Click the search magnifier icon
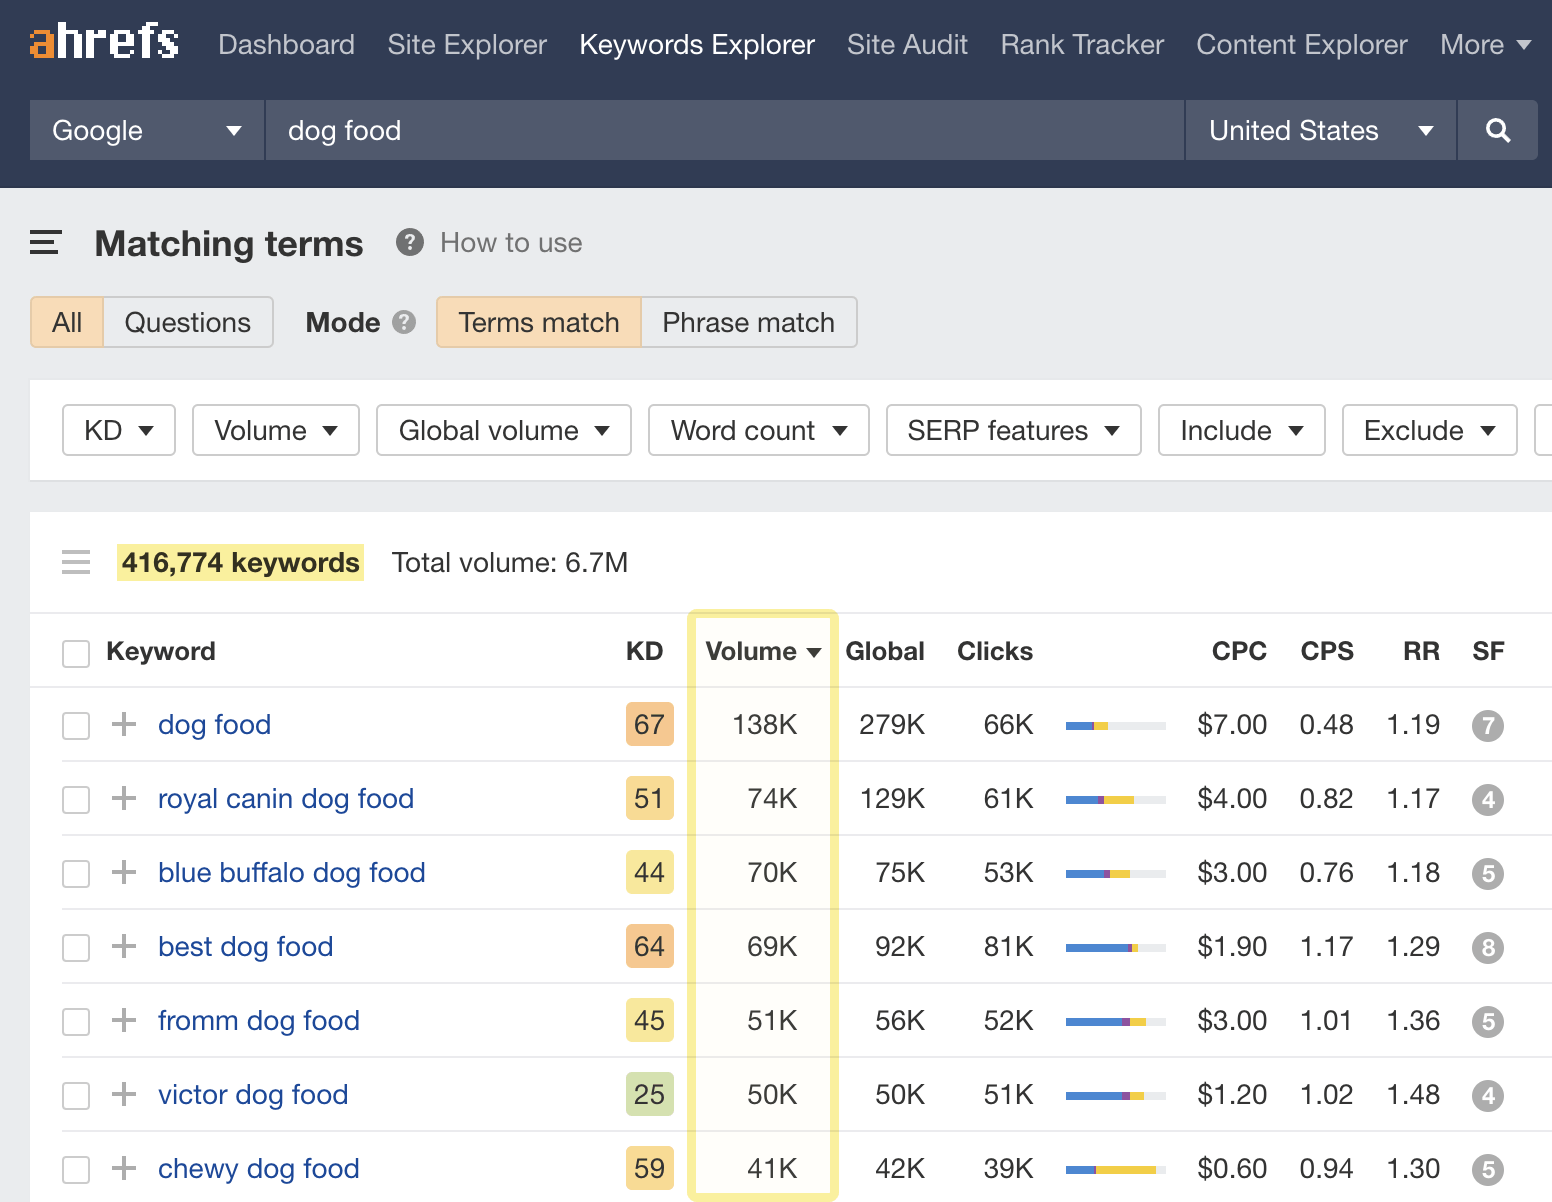The width and height of the screenshot is (1552, 1202). tap(1497, 130)
